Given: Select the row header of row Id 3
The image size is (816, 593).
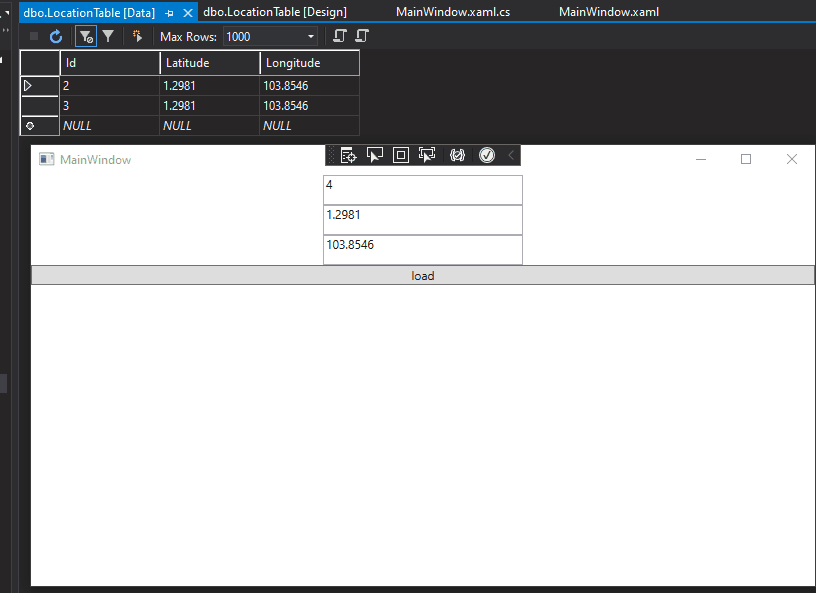Looking at the screenshot, I should click(40, 106).
